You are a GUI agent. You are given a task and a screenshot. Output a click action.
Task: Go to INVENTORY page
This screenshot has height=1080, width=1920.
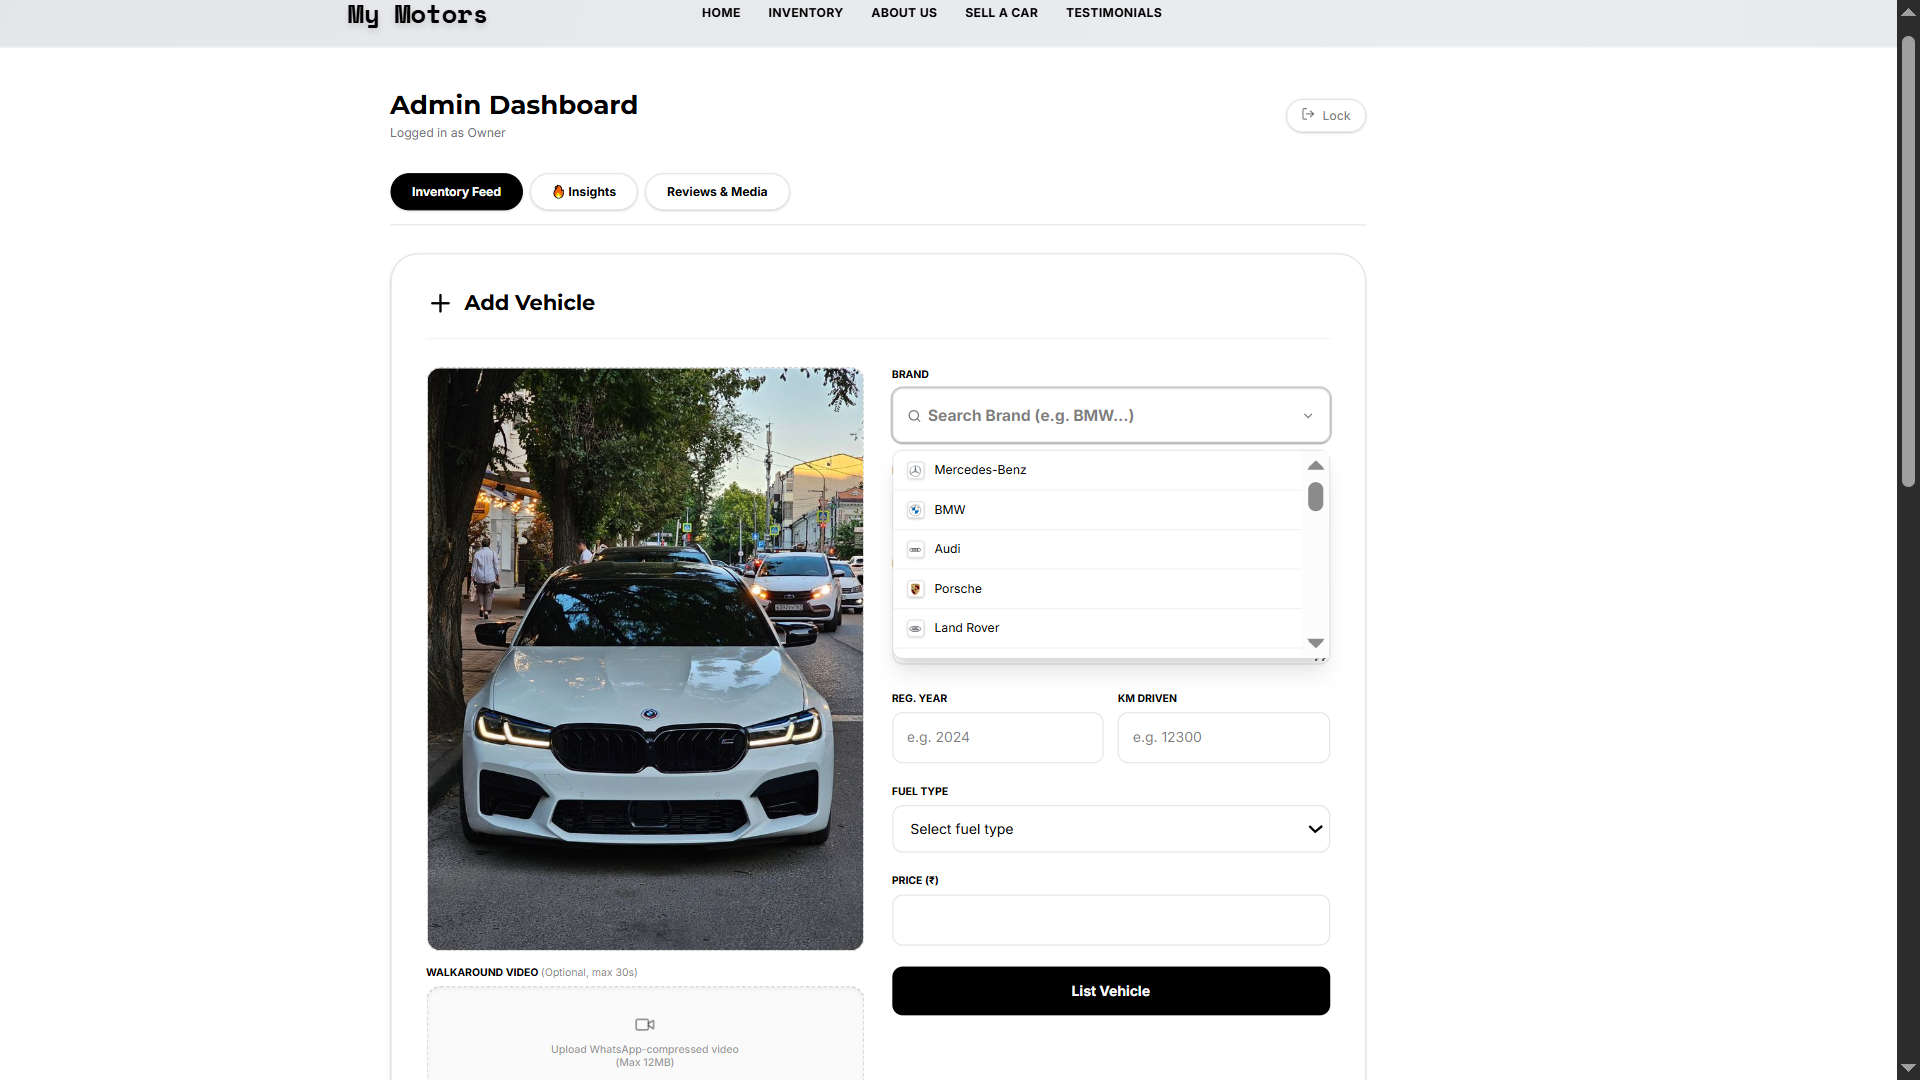805,13
